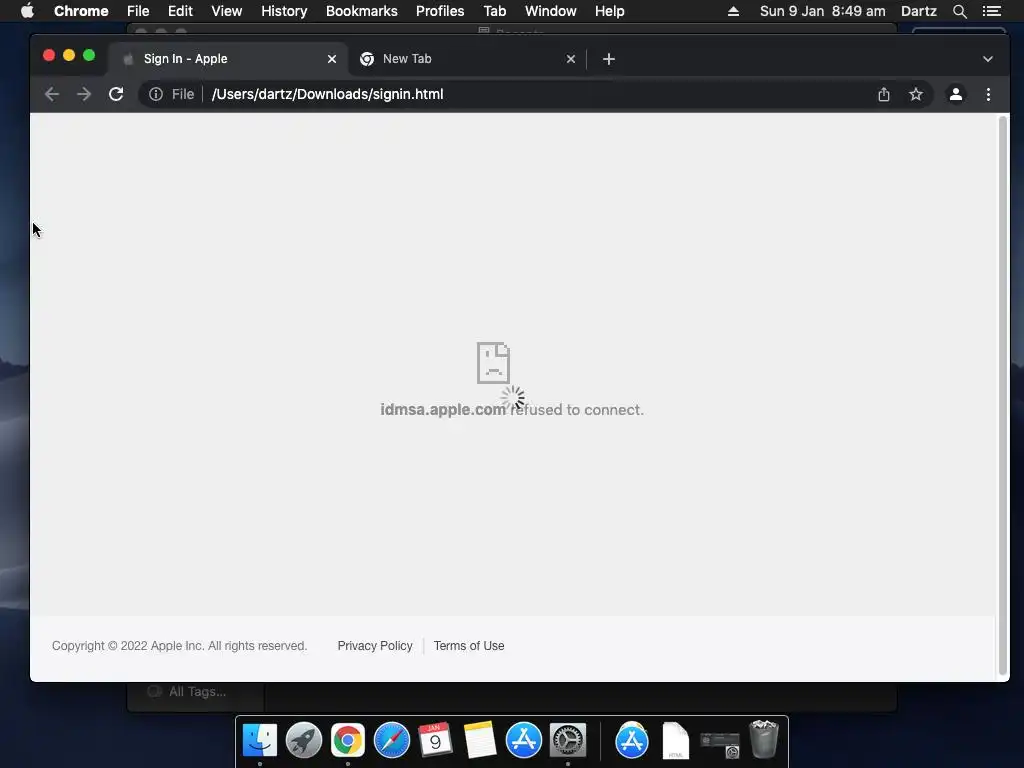
Task: Open the Bookmarks menu
Action: pos(362,11)
